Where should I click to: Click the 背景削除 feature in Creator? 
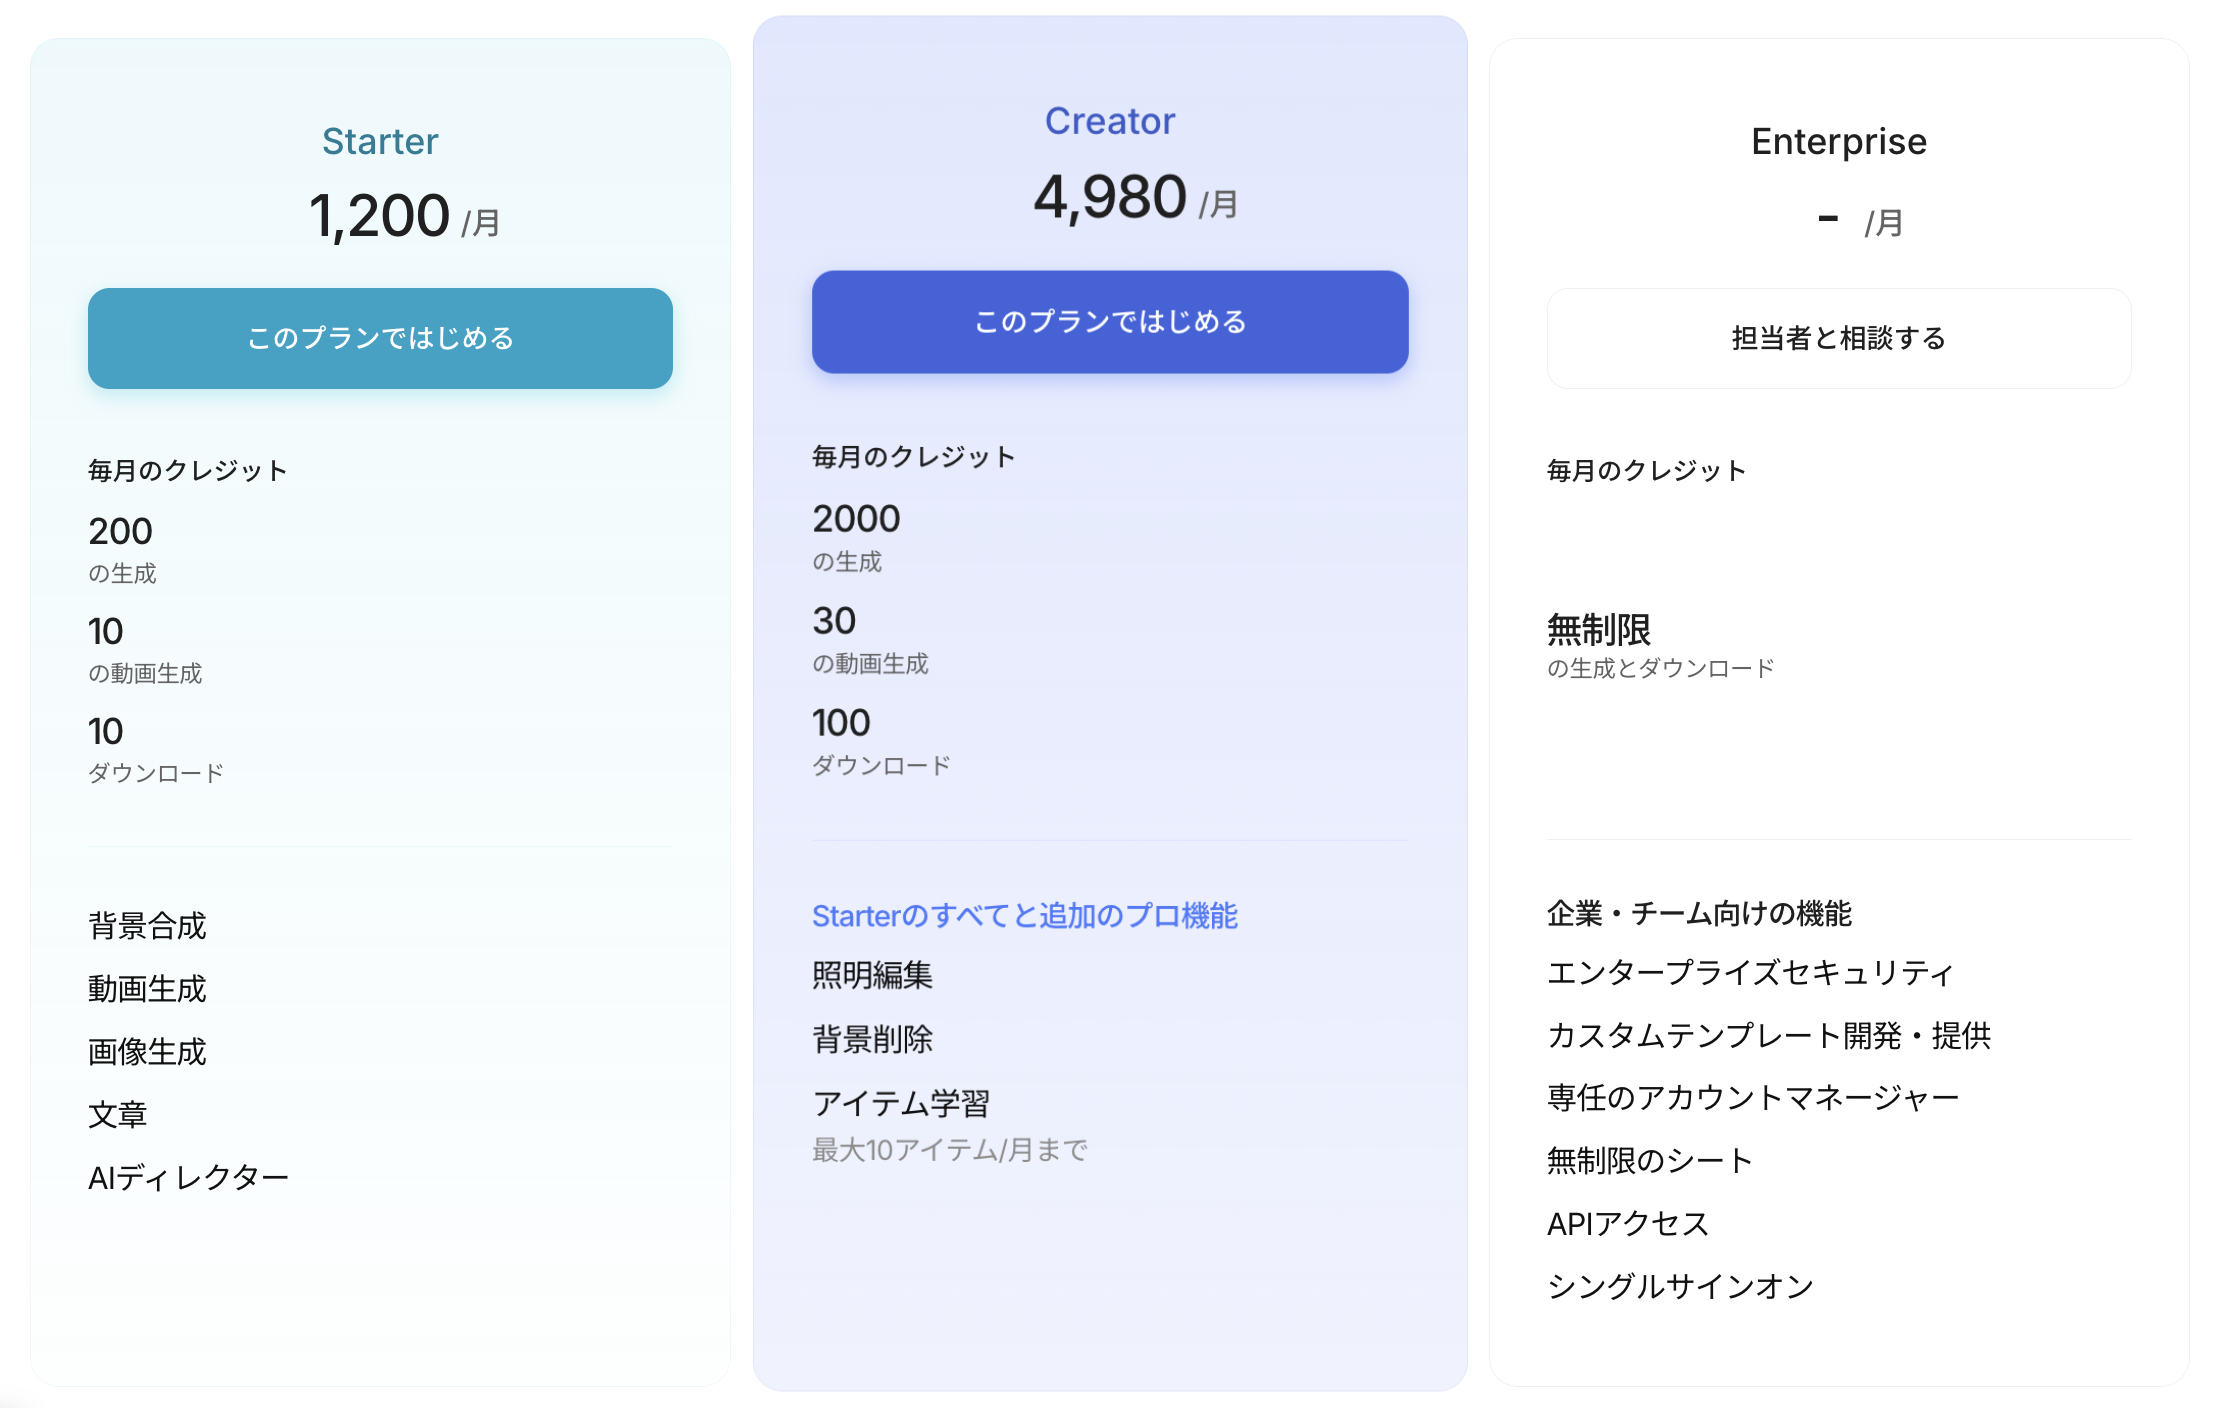point(872,1039)
